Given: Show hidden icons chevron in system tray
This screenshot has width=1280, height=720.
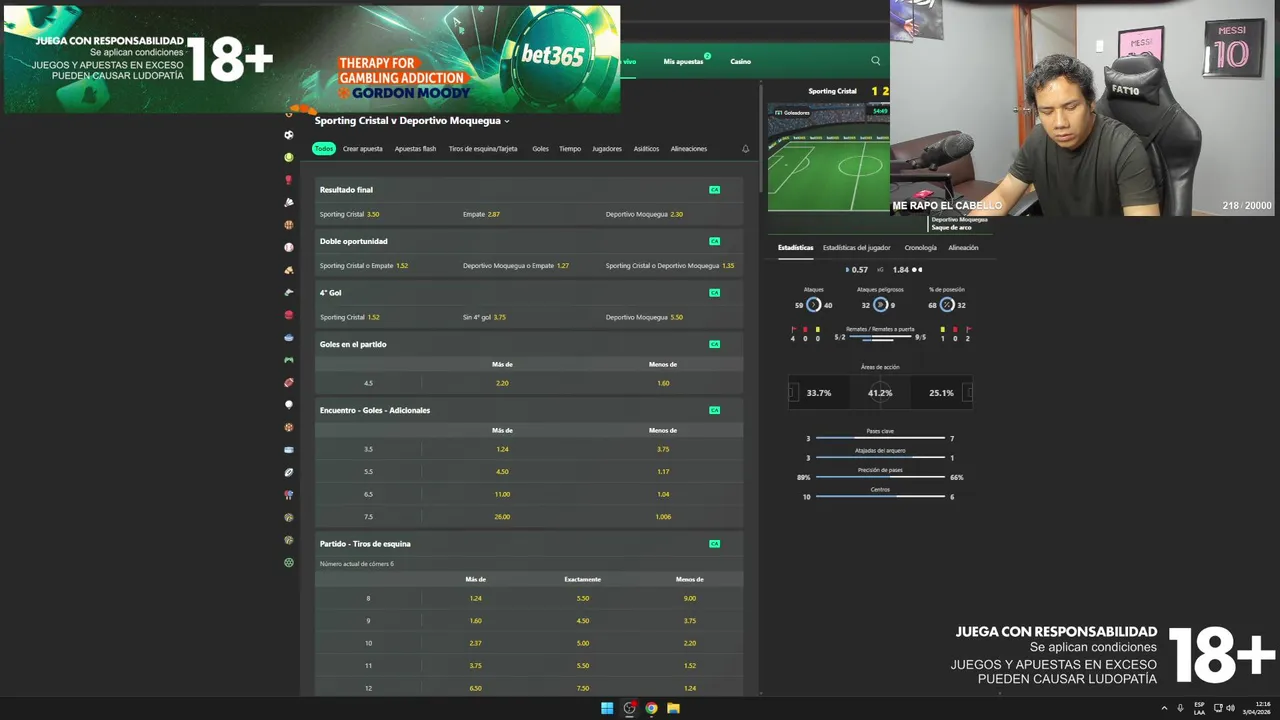Looking at the screenshot, I should tap(1164, 708).
